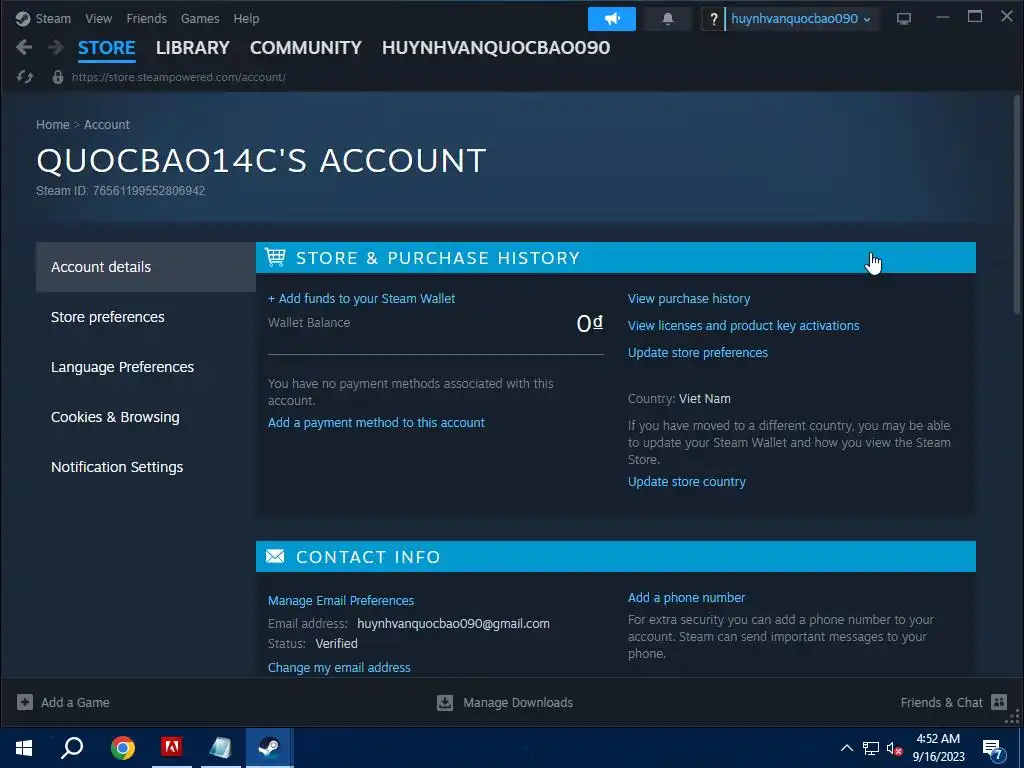This screenshot has height=768, width=1024.
Task: Click the plus icon for Add a Game
Action: coord(25,702)
